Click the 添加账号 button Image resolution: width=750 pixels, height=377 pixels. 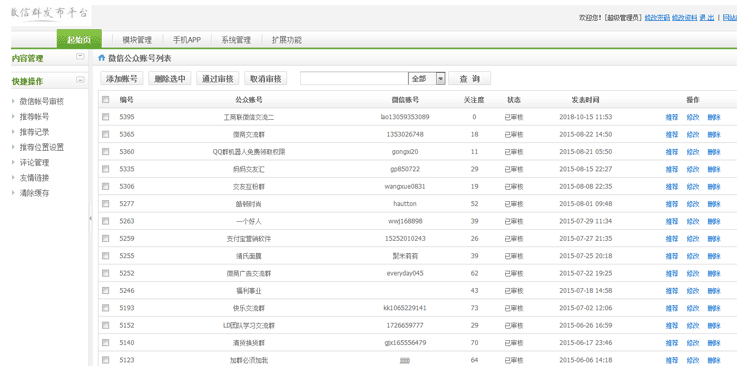pos(122,78)
